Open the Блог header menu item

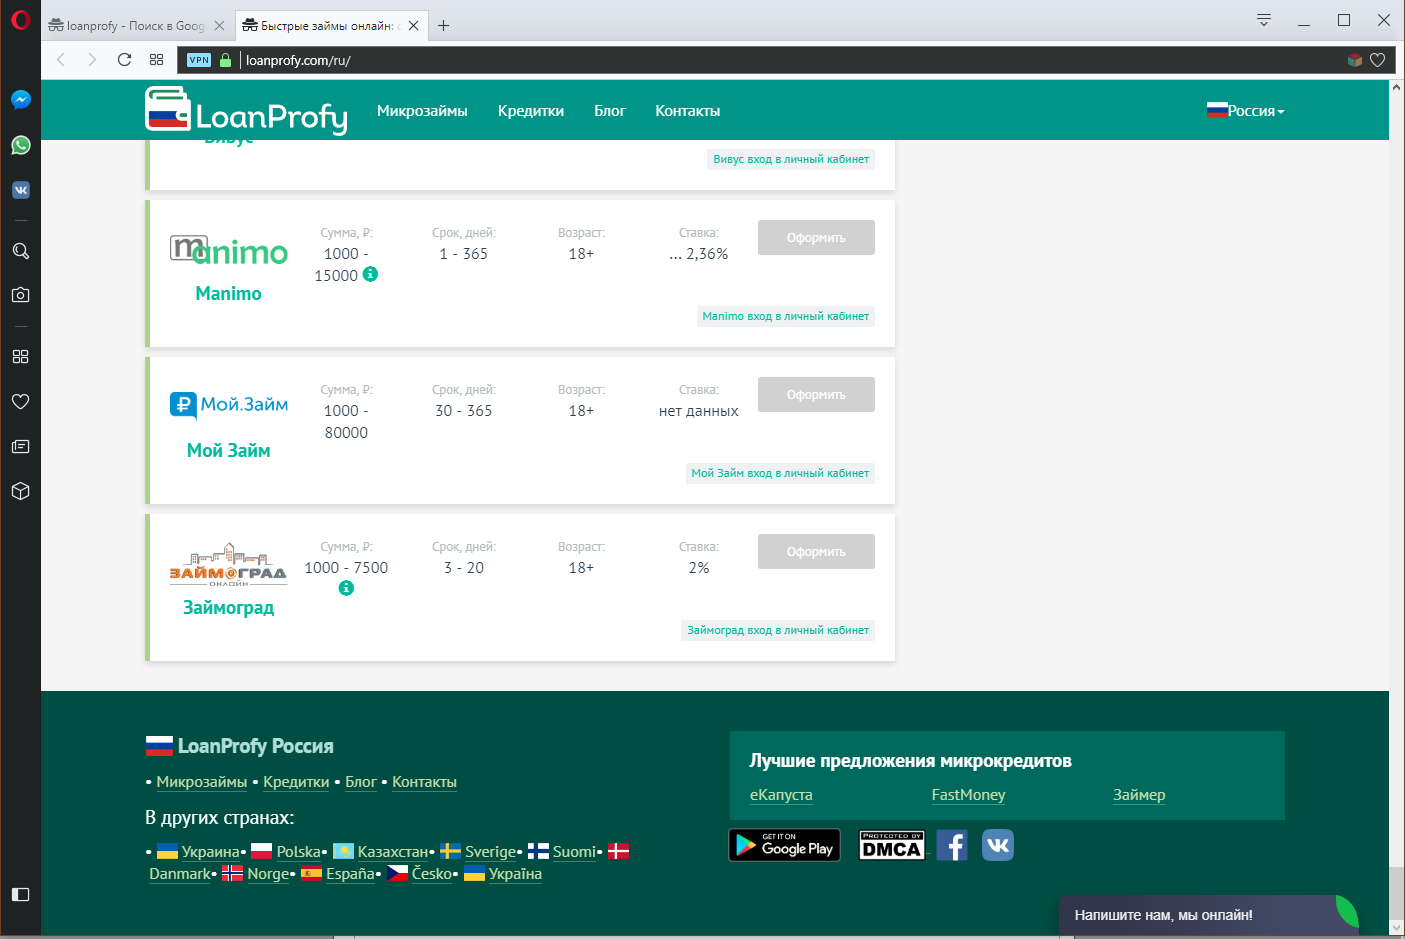(x=610, y=111)
